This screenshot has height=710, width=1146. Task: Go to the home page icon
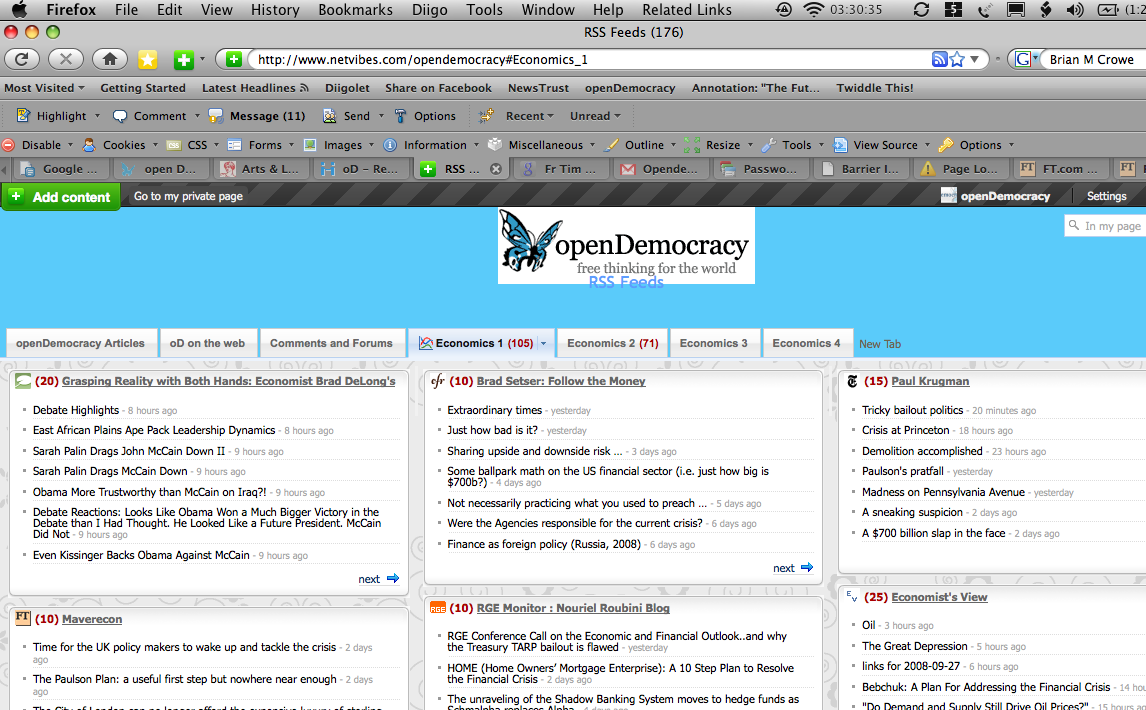click(x=110, y=59)
